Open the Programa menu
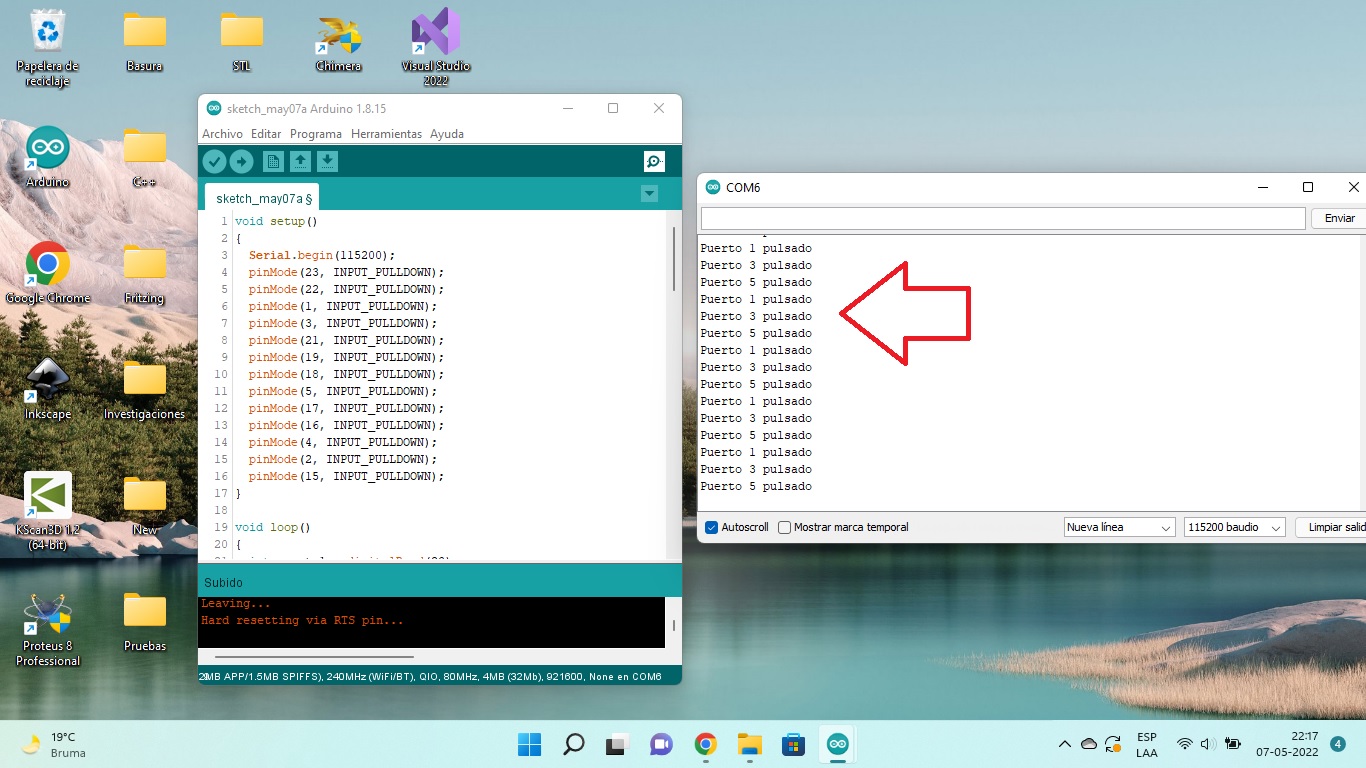 [x=316, y=134]
